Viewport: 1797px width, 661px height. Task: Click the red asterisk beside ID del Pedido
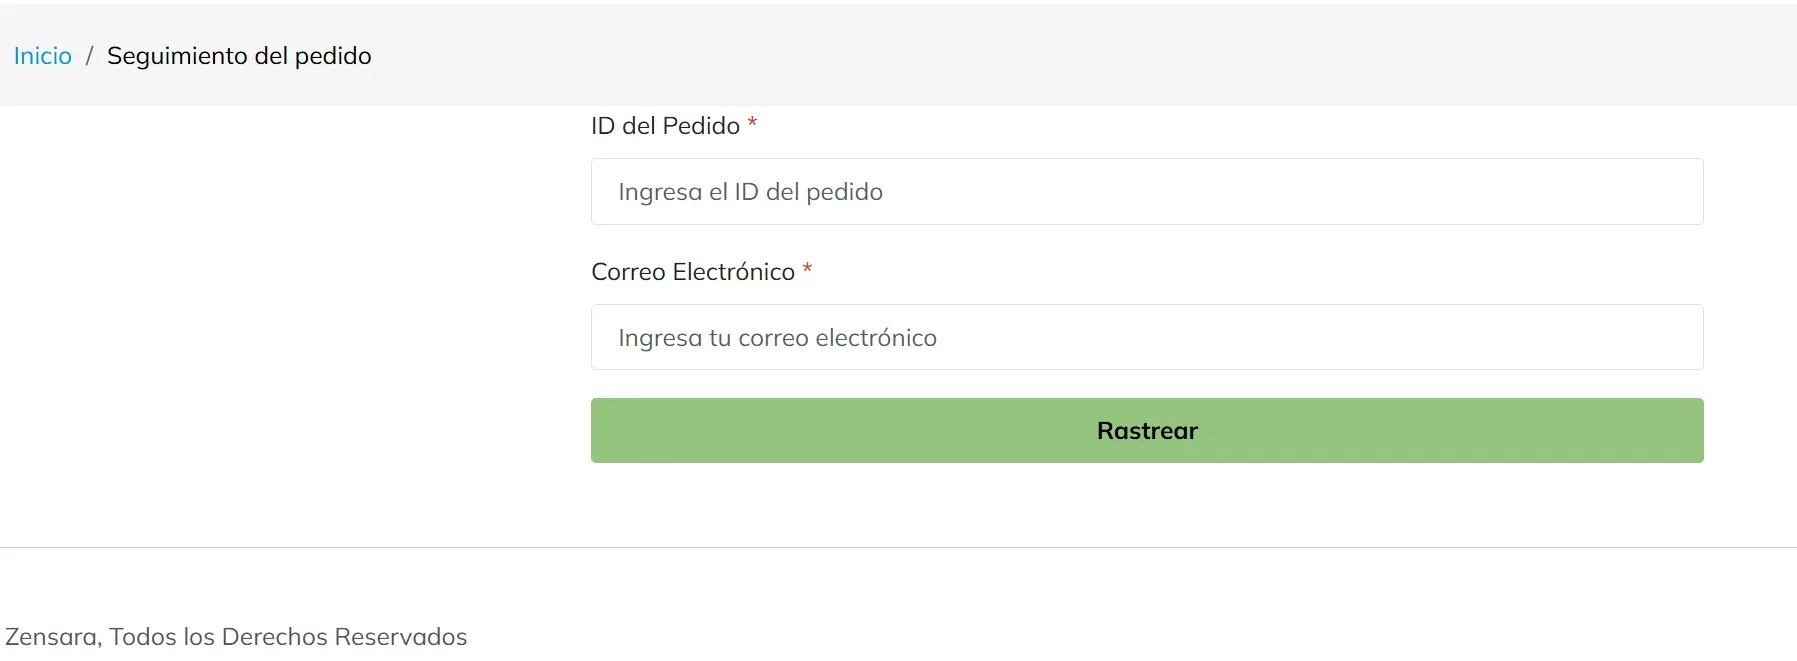752,124
